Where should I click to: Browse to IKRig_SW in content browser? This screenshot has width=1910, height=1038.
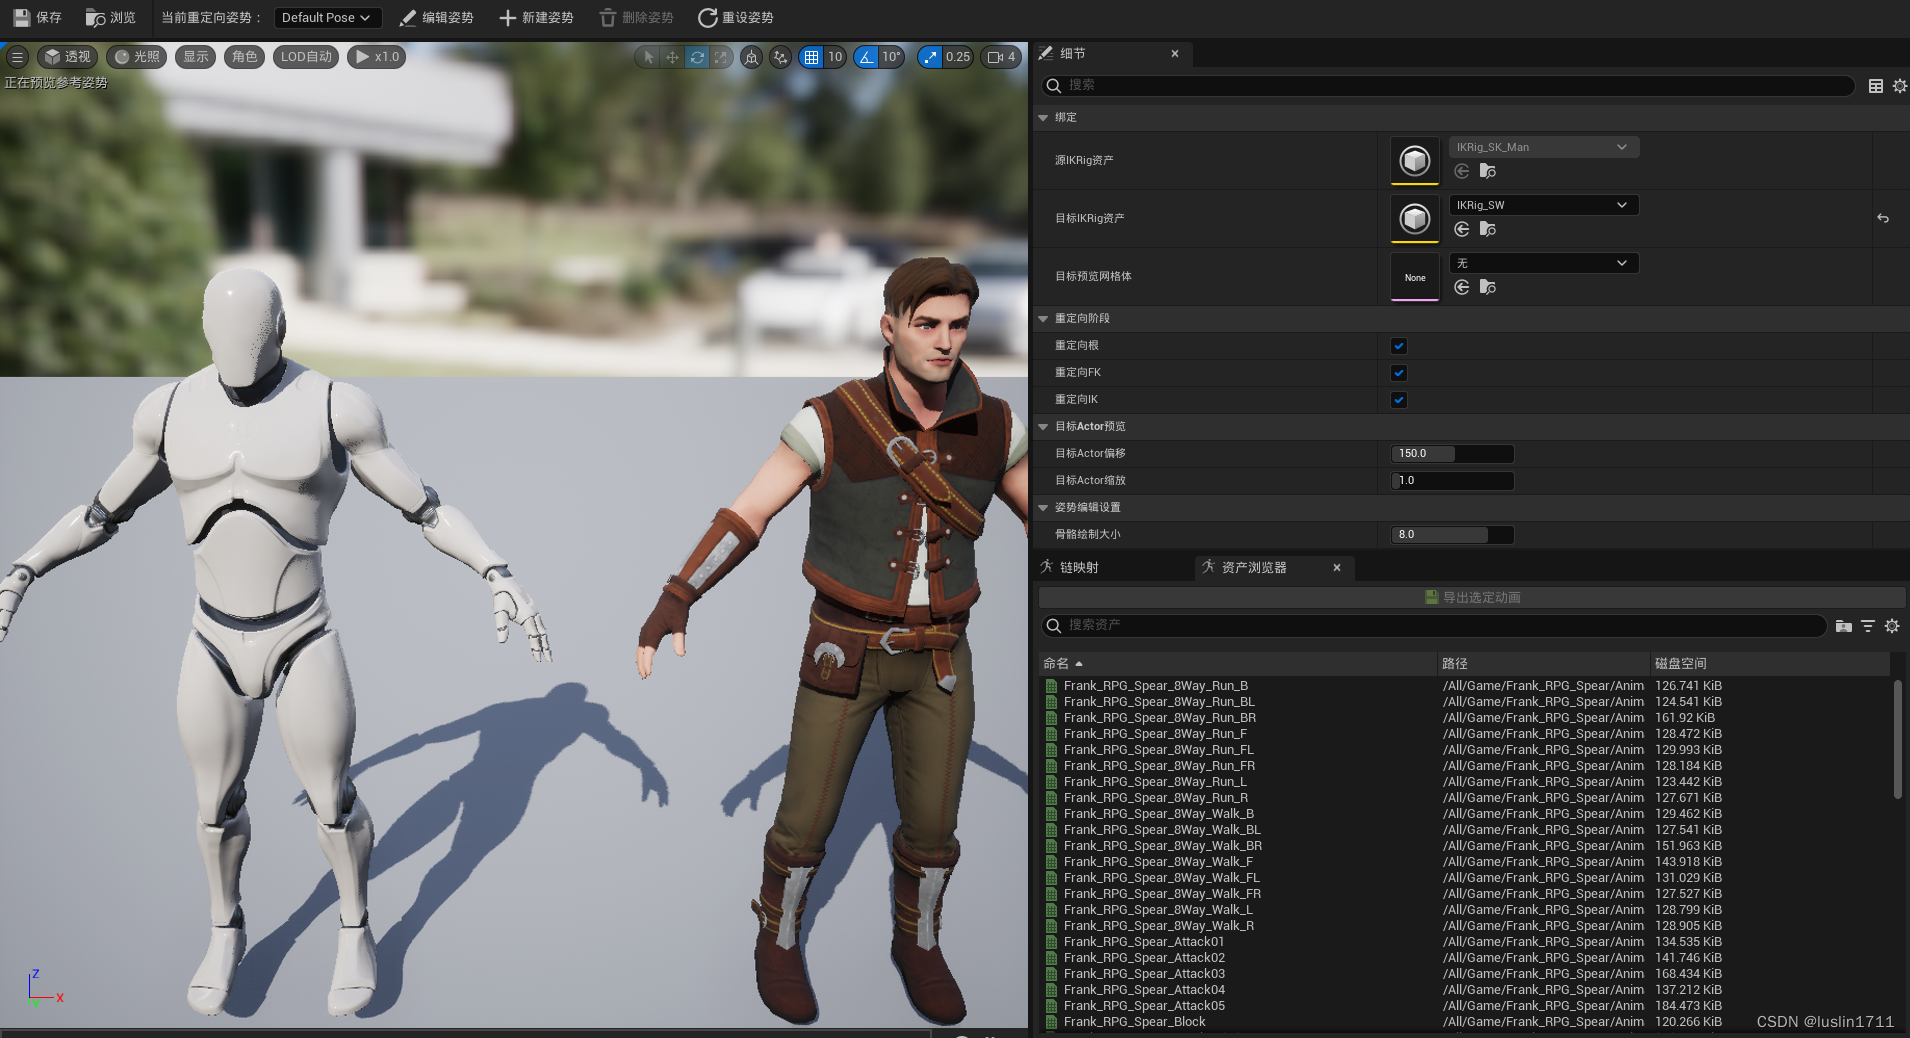tap(1488, 230)
